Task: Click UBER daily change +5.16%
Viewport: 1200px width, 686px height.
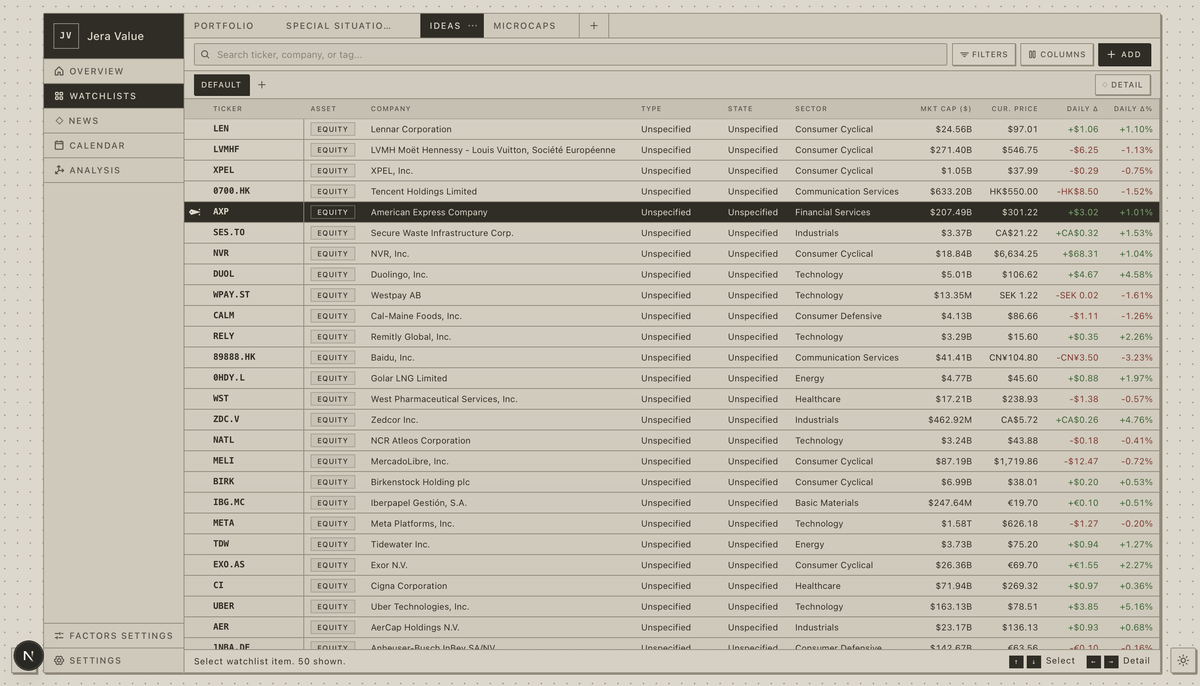Action: [x=1136, y=607]
